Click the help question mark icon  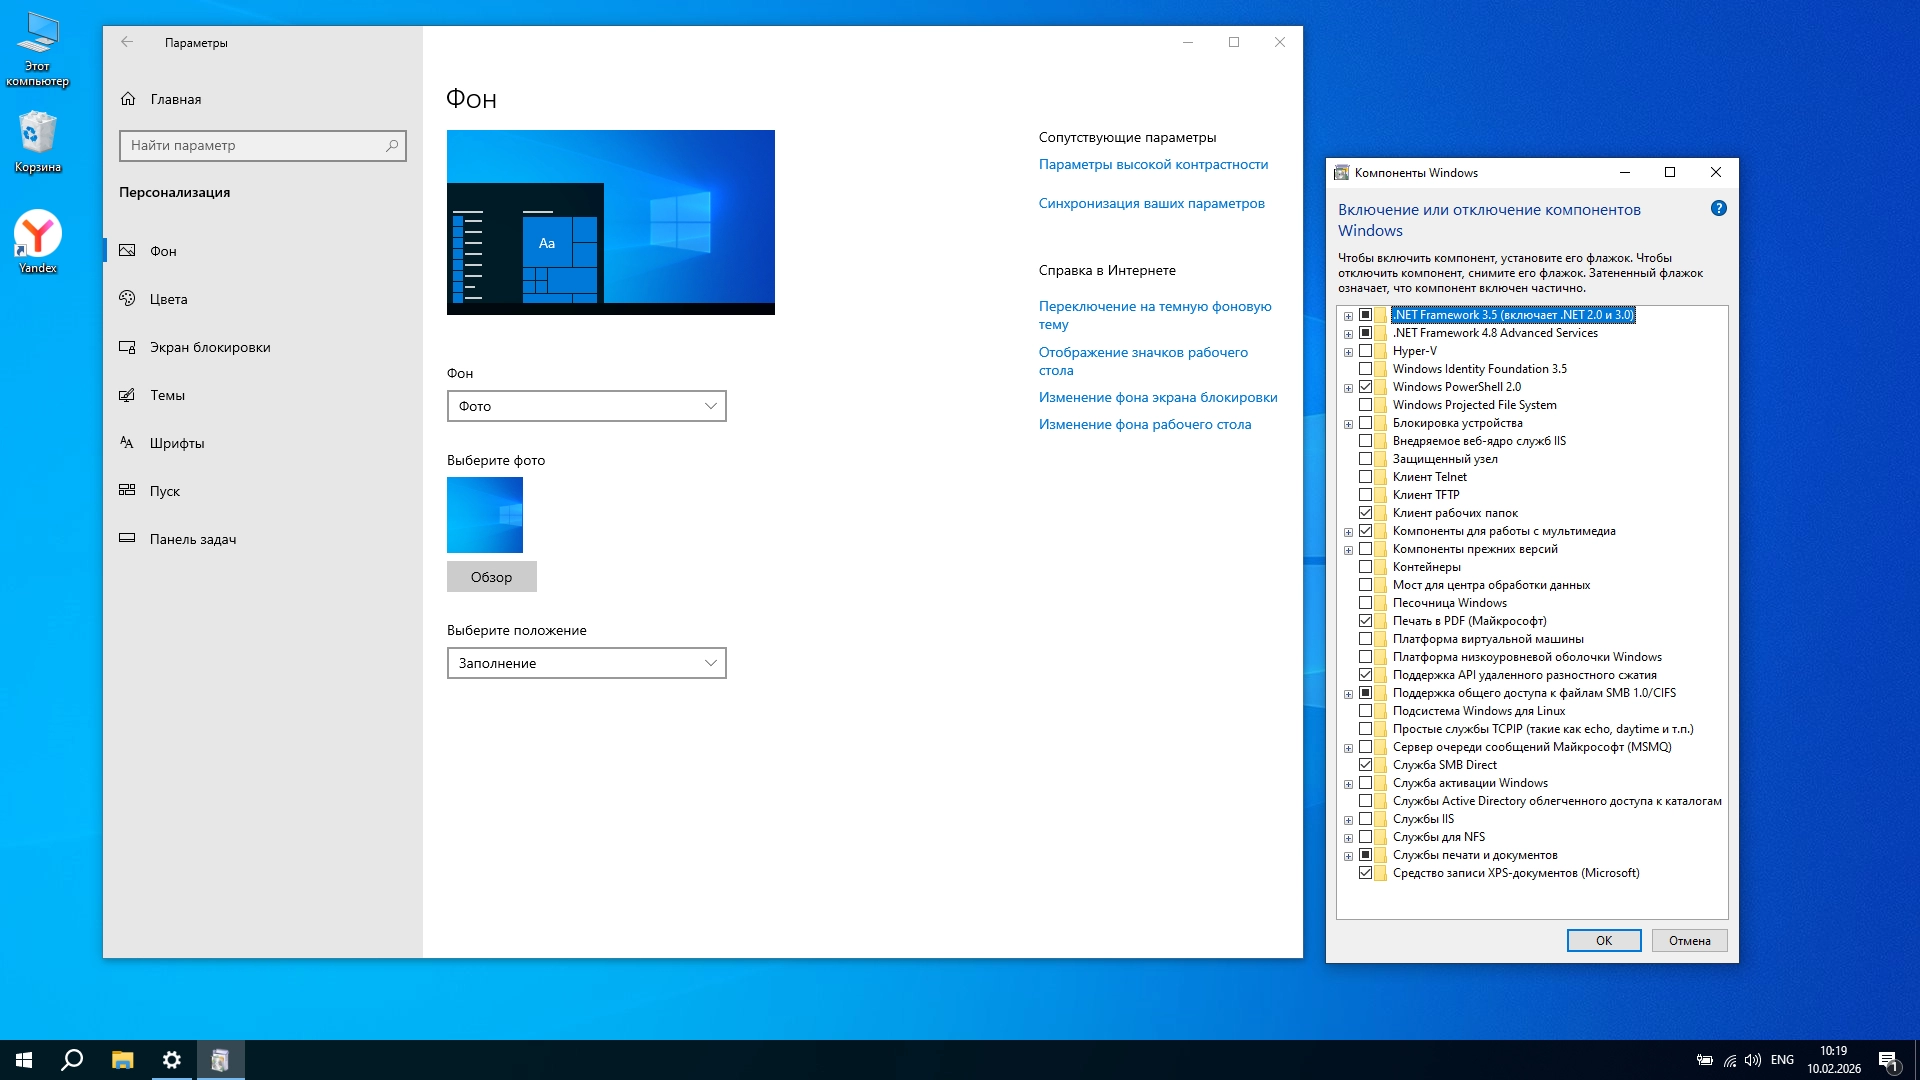1718,208
